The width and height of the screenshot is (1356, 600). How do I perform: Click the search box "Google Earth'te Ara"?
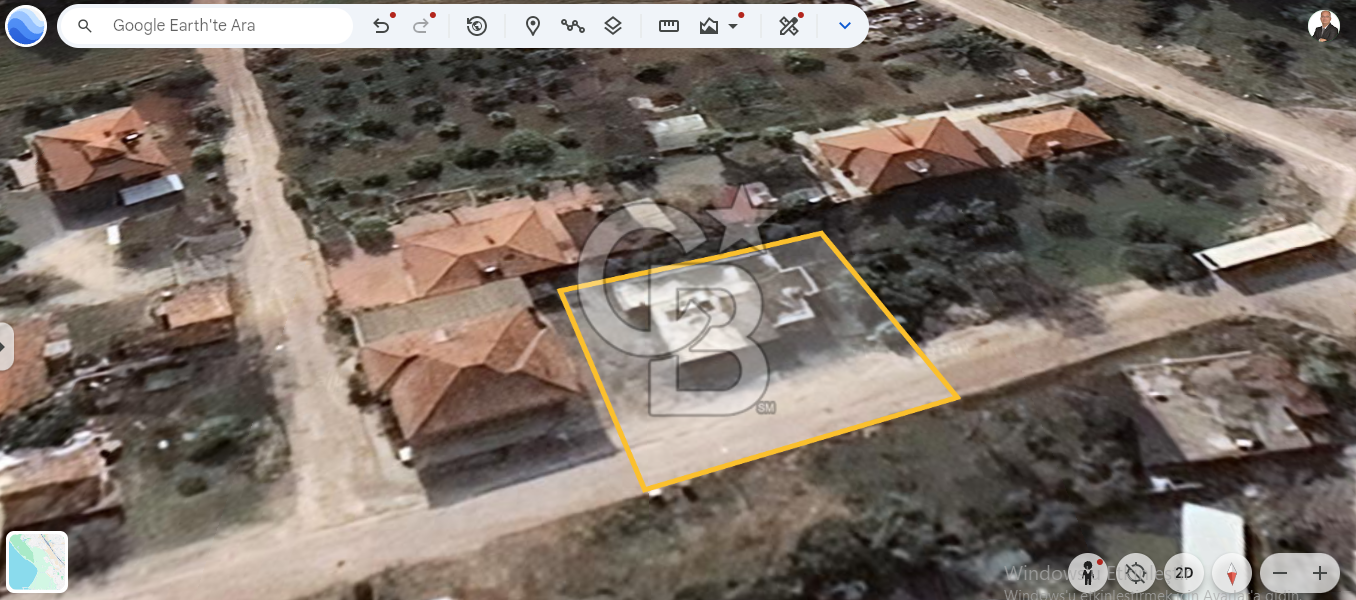205,26
